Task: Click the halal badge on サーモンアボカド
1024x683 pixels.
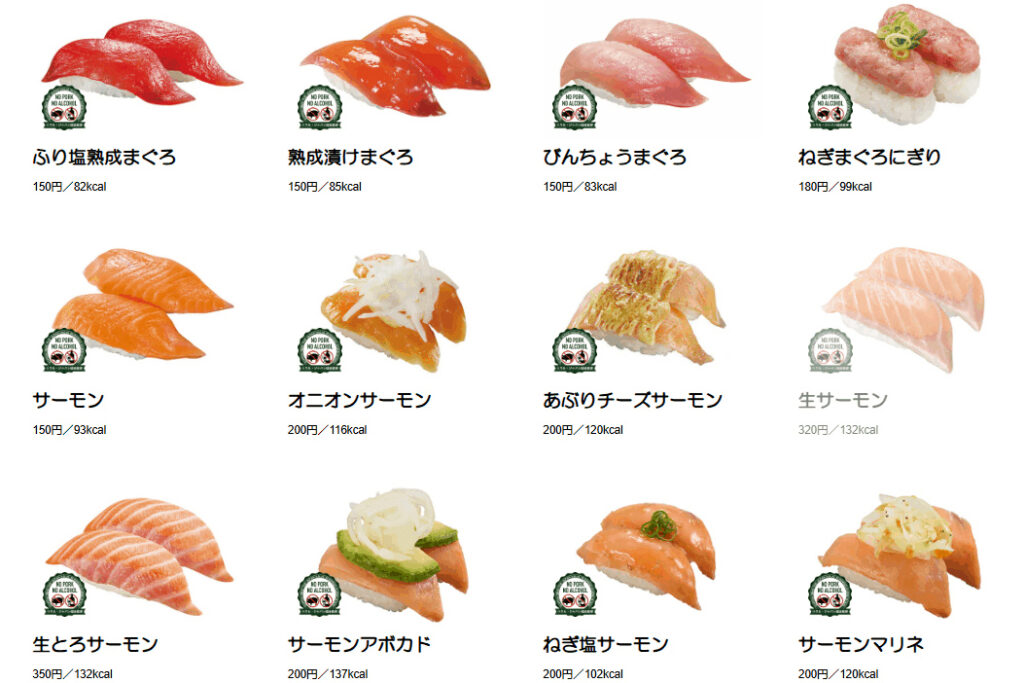Action: pos(319,595)
